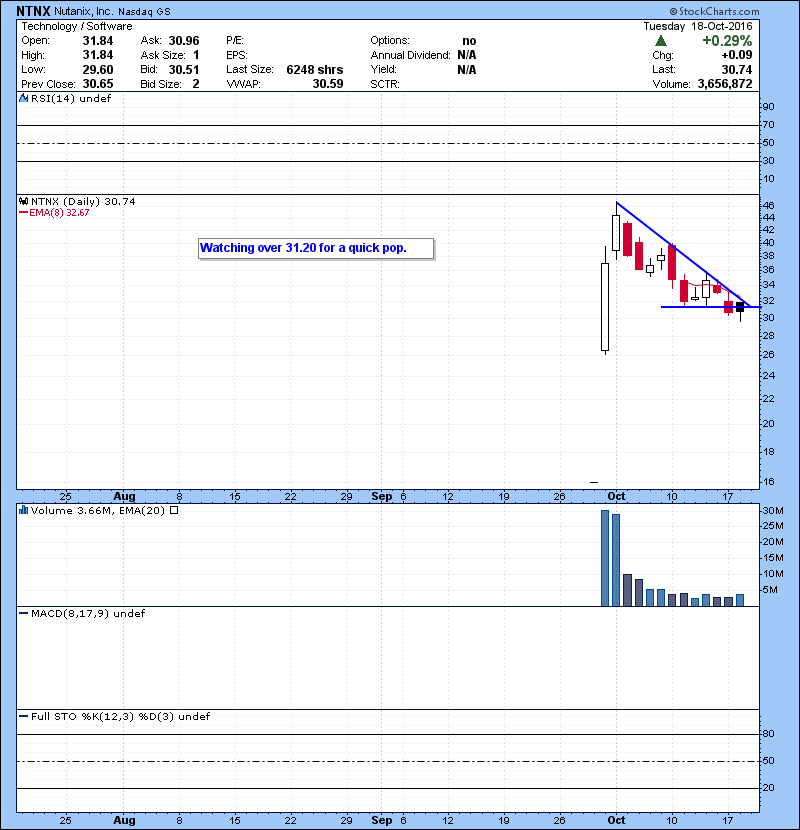Viewport: 800px width, 830px height.
Task: Click the 16 label on the price axis
Action: 768,482
